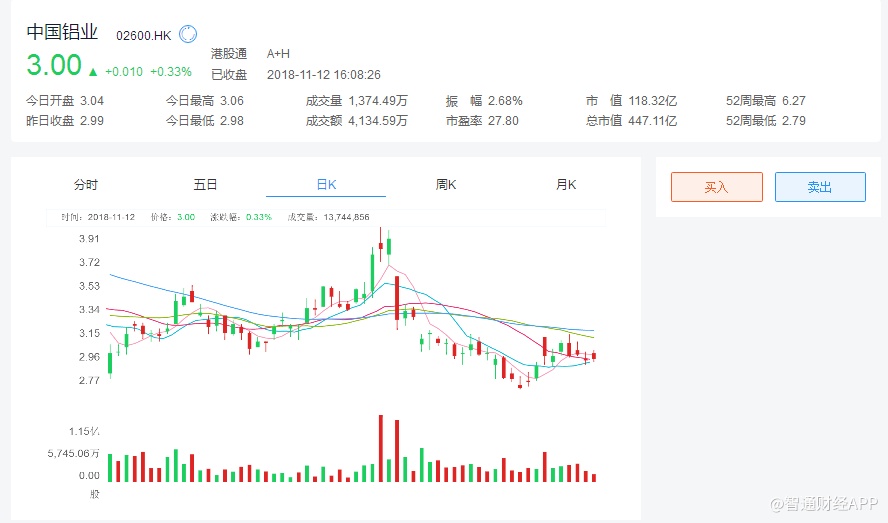Switch to the 分时 chart tab

tap(86, 184)
